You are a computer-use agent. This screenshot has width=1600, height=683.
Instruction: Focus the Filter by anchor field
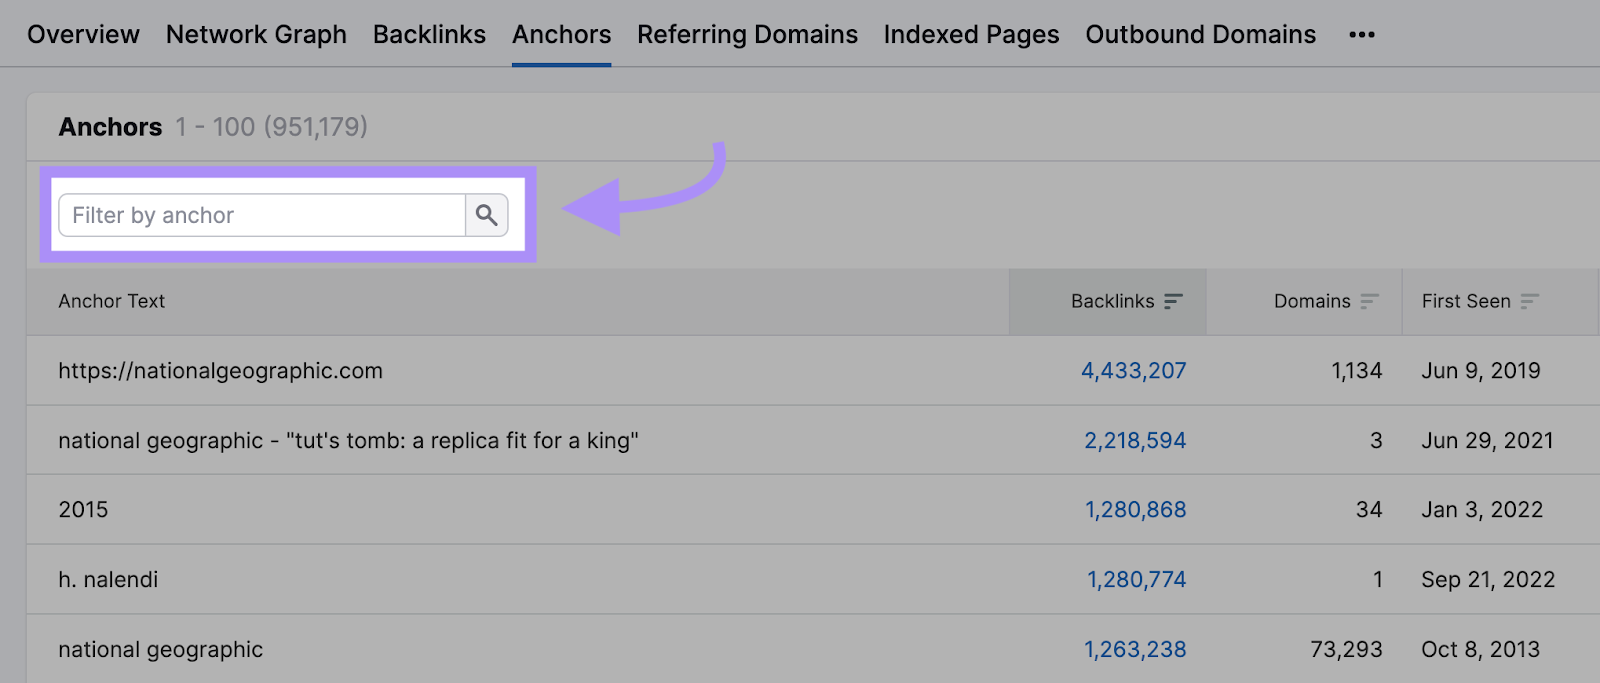coord(262,215)
